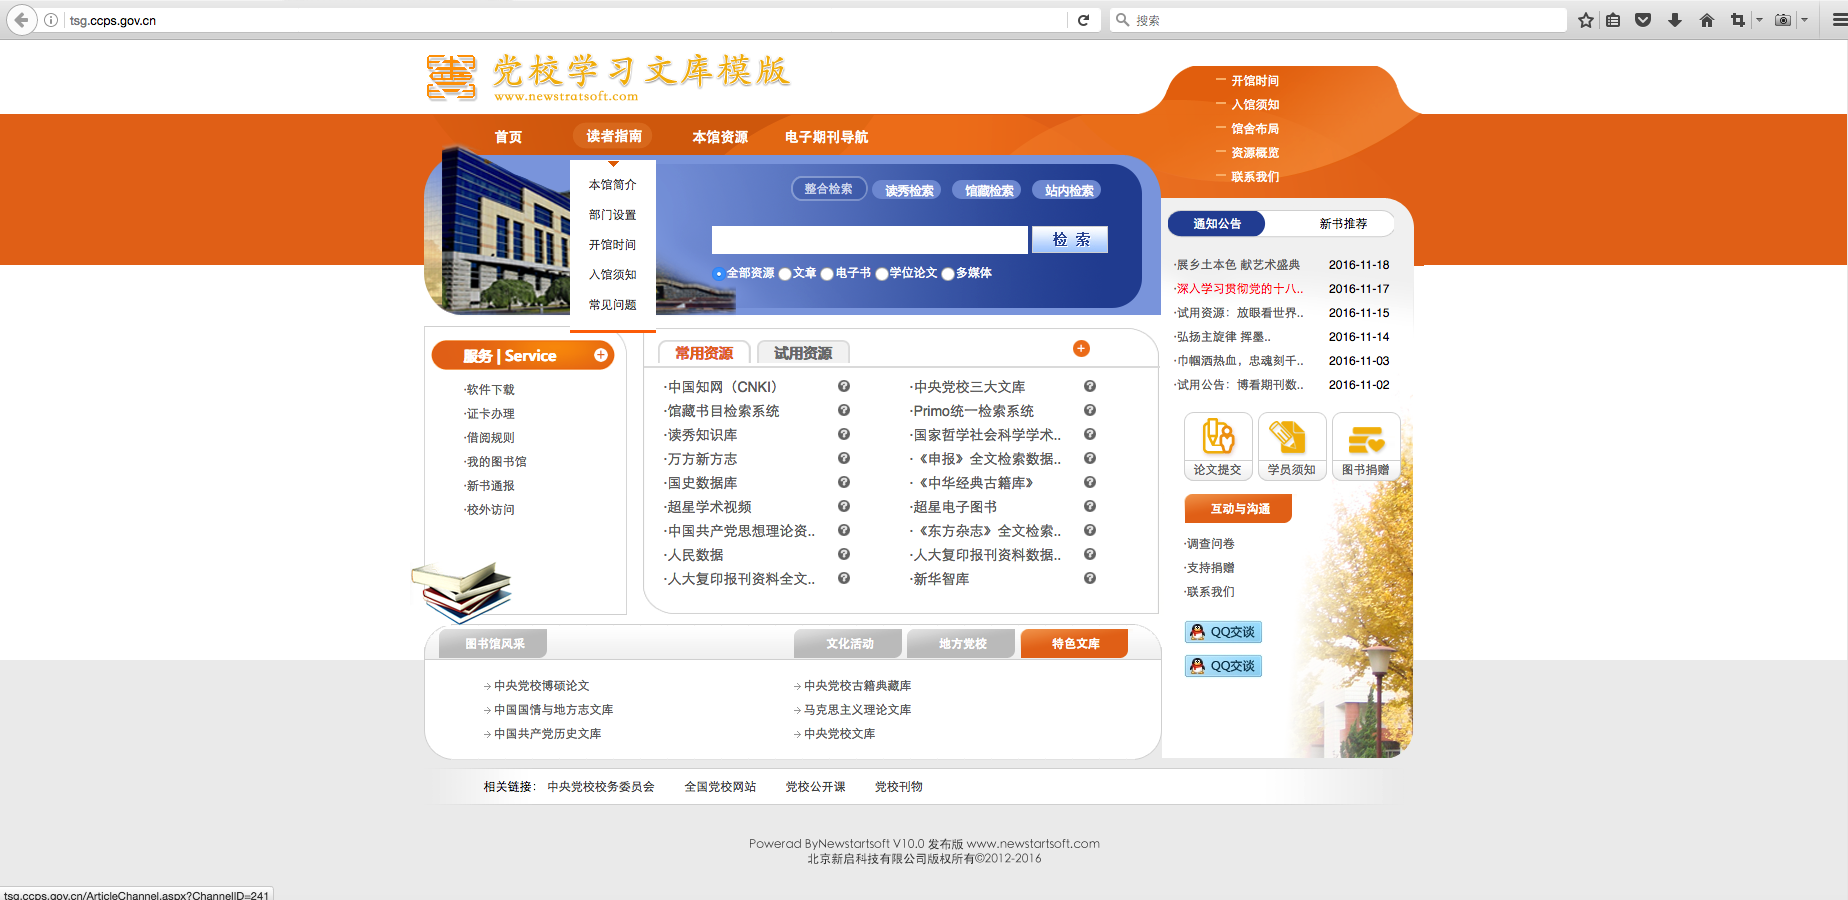Go to 首页 in navigation bar
Screen dimensions: 1848x900
click(508, 137)
